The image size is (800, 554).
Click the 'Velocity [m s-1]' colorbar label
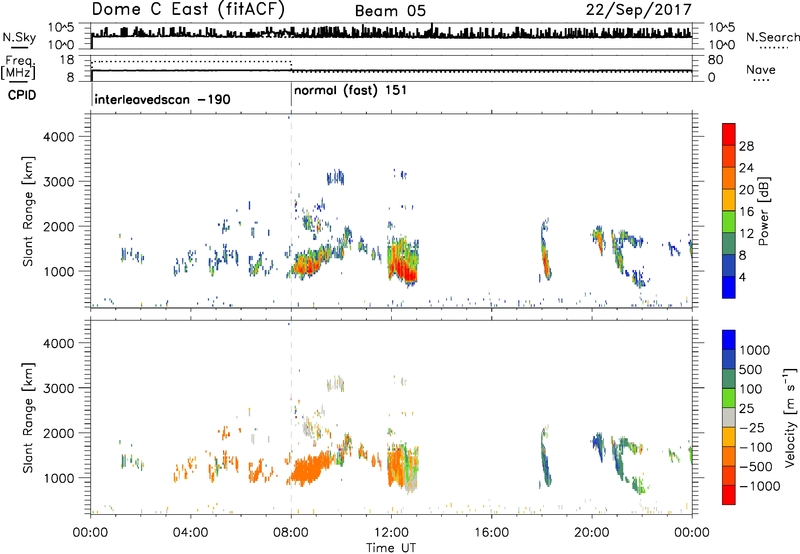pyautogui.click(x=790, y=417)
